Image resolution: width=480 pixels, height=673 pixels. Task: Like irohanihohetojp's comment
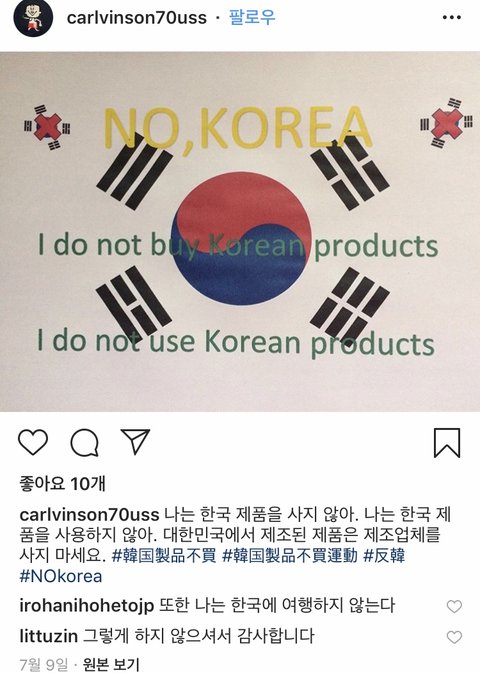click(454, 606)
